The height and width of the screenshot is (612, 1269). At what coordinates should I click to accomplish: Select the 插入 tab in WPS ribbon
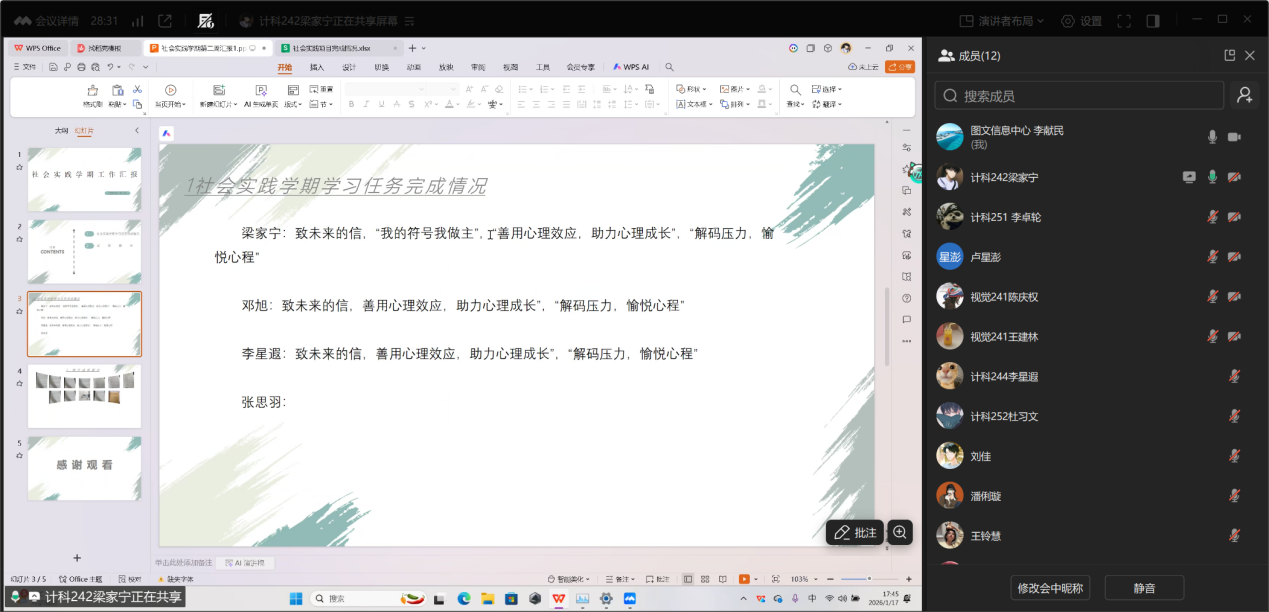click(317, 67)
